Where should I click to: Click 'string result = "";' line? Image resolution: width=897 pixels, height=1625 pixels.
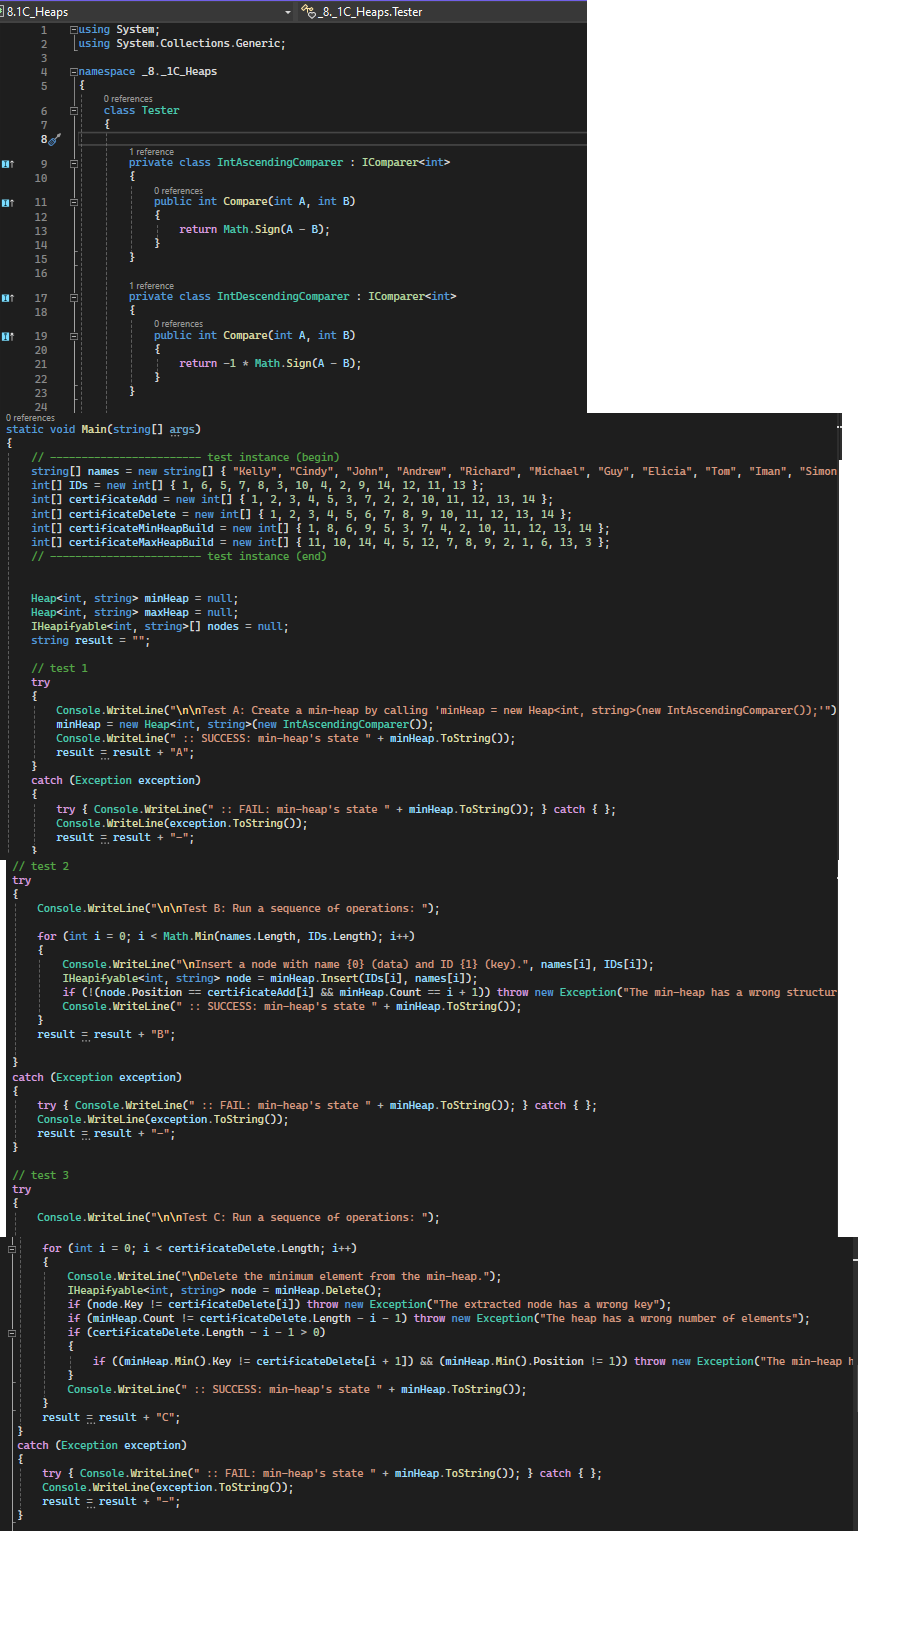coord(90,640)
